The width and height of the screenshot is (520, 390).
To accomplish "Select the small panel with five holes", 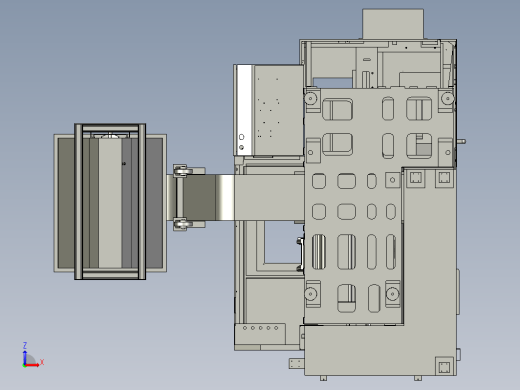I will pos(260,334).
